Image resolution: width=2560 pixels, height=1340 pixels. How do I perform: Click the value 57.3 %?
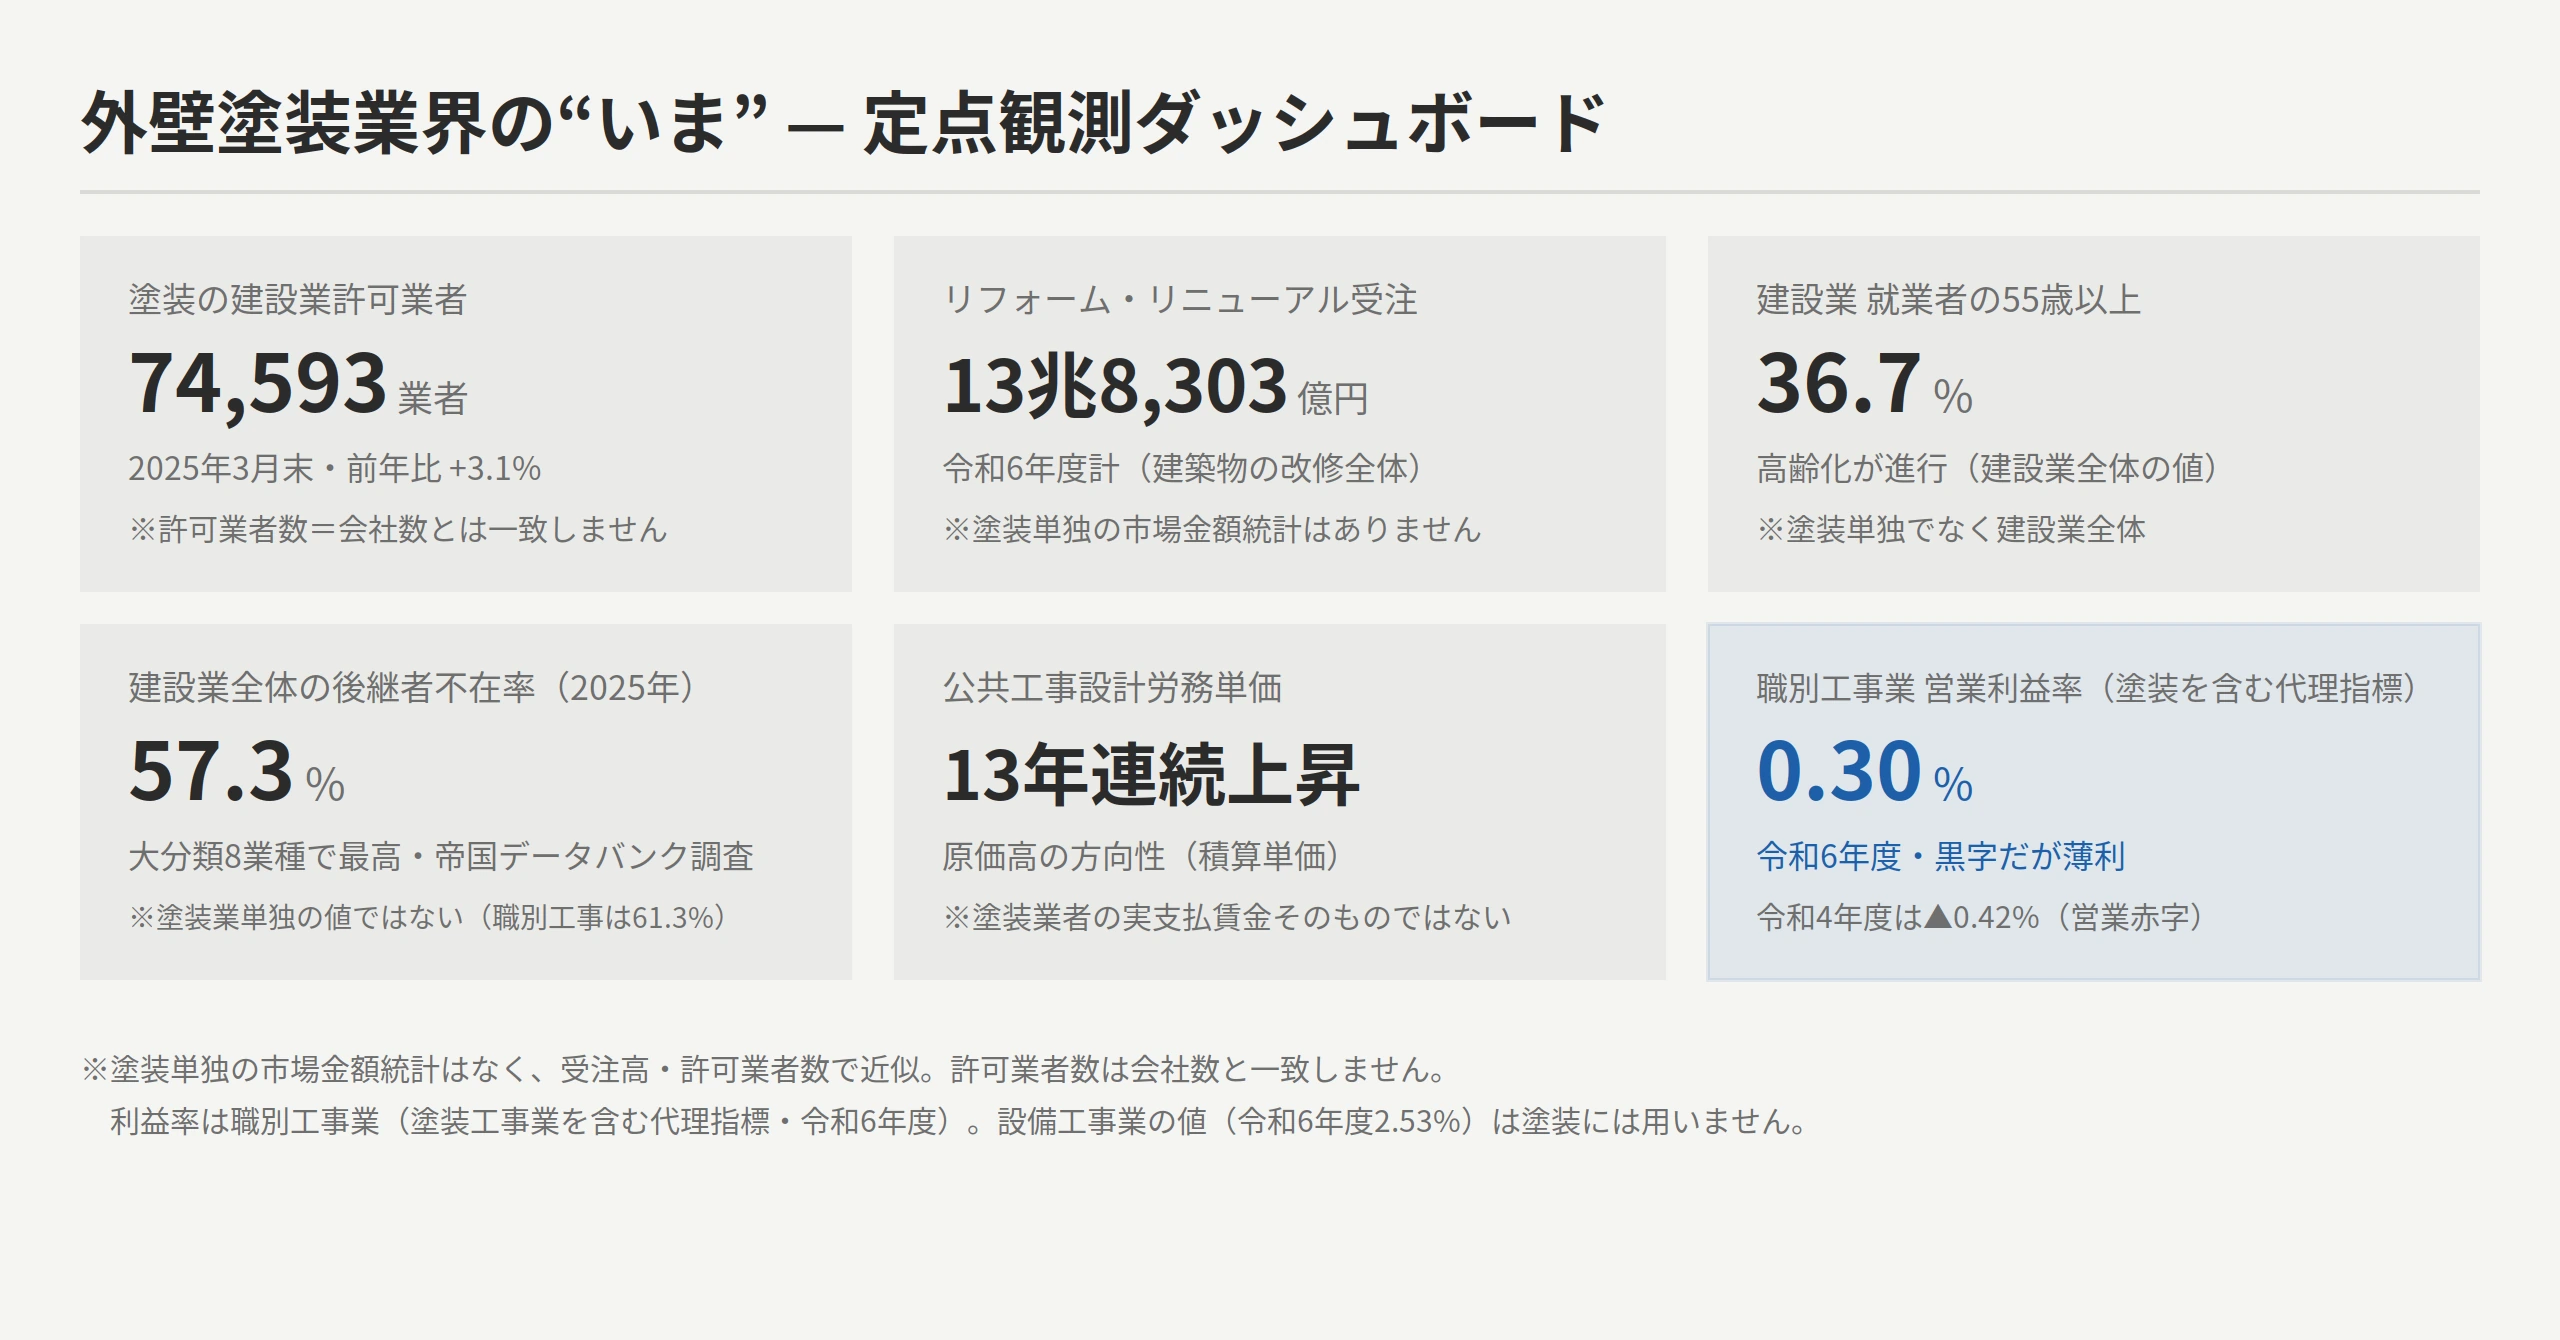(237, 772)
